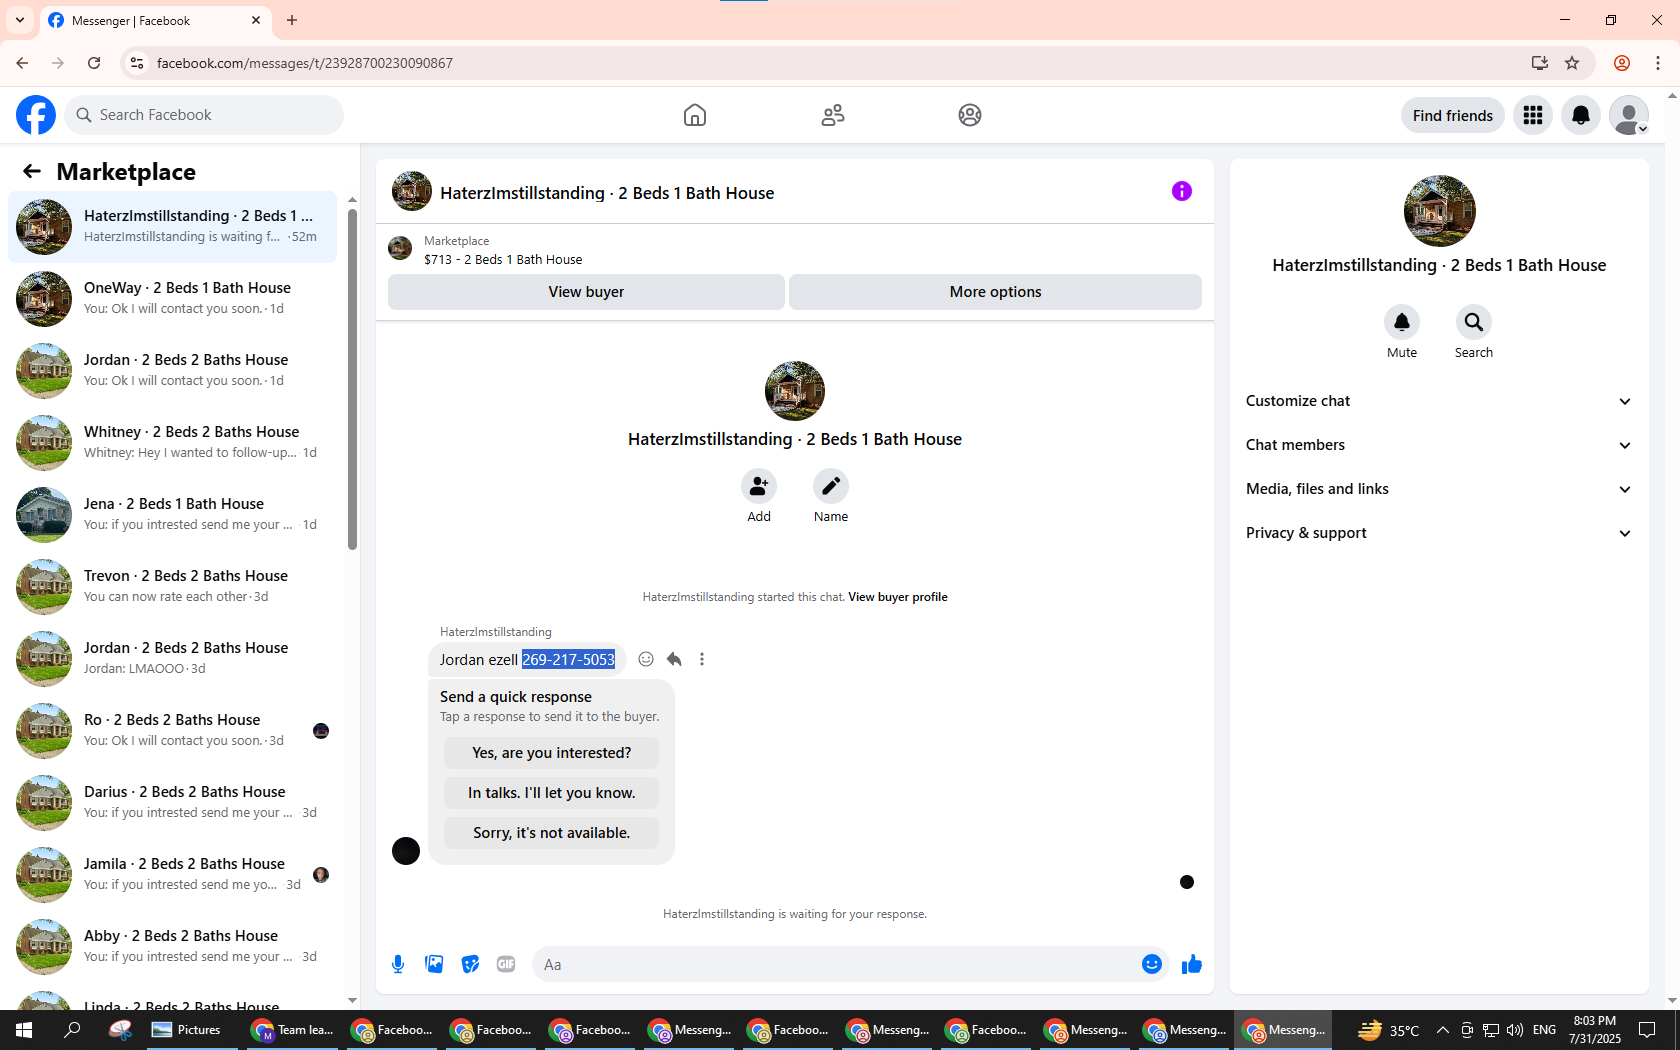The width and height of the screenshot is (1680, 1050).
Task: Click the browser address bar URL
Action: point(305,63)
